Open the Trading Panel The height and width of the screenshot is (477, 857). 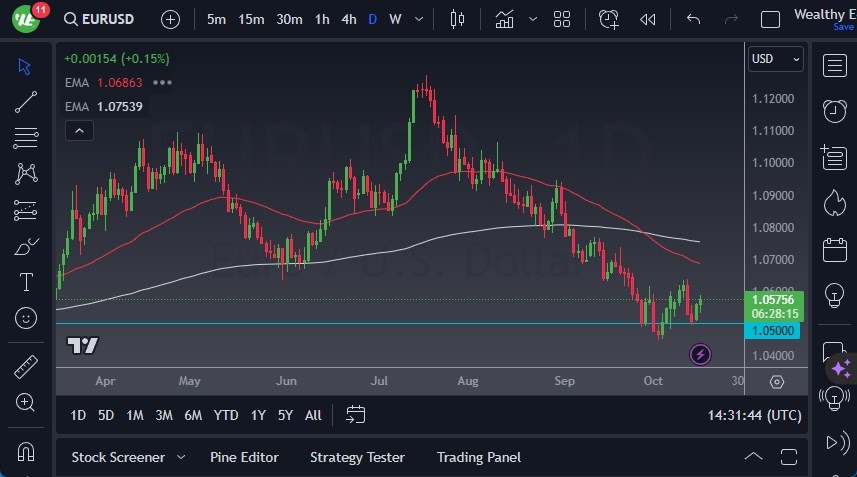pos(479,457)
